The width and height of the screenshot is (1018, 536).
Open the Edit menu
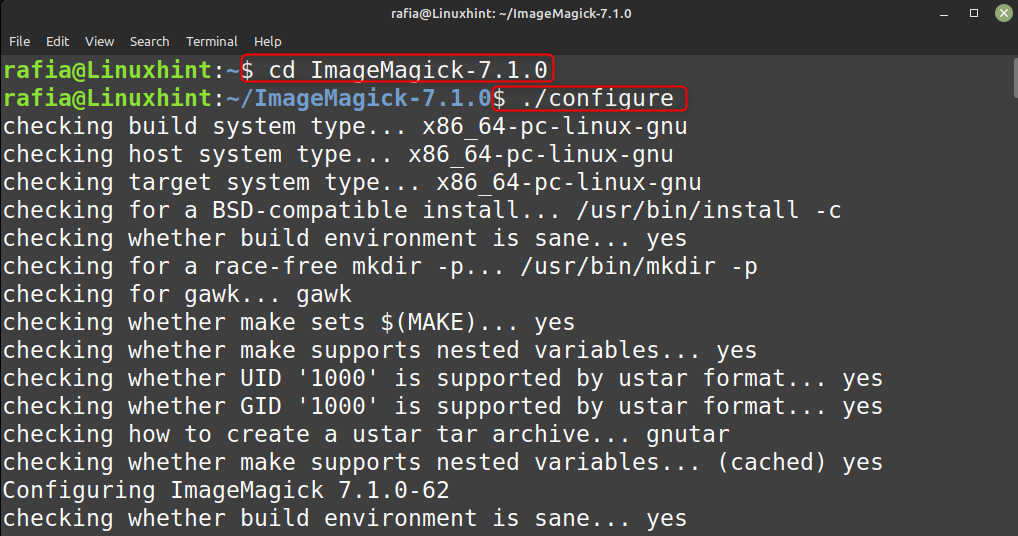coord(57,42)
